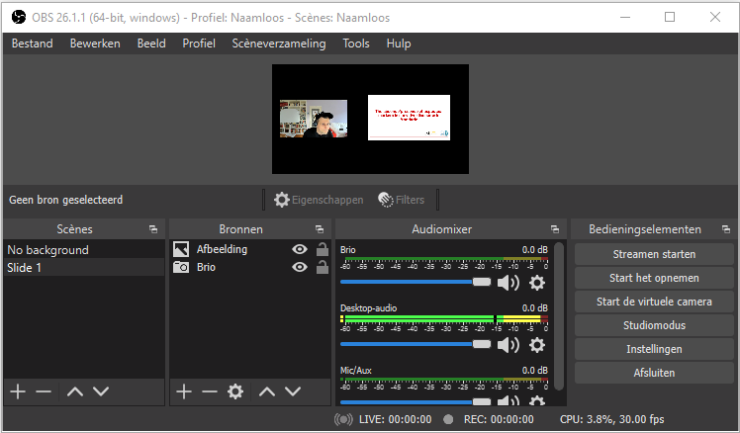Open the Scèneverzameling menu
Screen dimensions: 740x433
pyautogui.click(x=278, y=43)
